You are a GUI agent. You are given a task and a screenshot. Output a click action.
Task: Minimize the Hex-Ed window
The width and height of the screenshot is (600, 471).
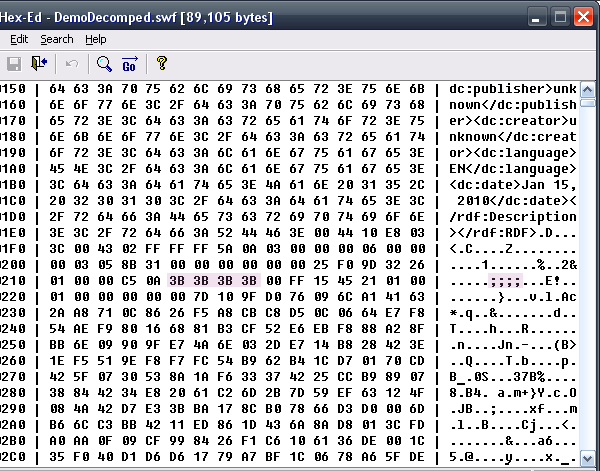pos(537,17)
